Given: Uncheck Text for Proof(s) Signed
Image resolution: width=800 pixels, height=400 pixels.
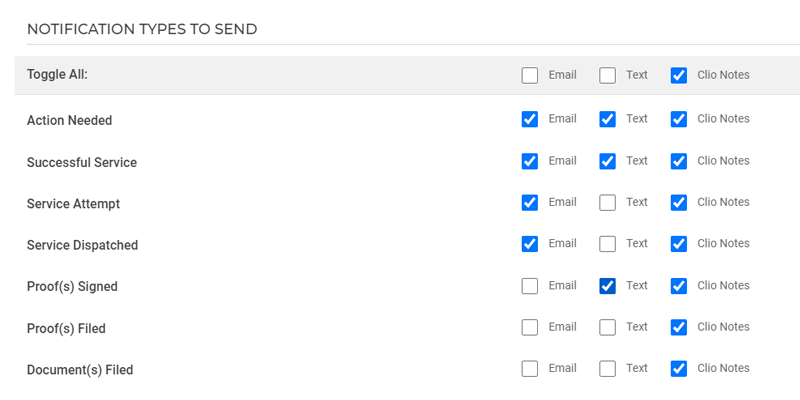Looking at the screenshot, I should coord(607,286).
